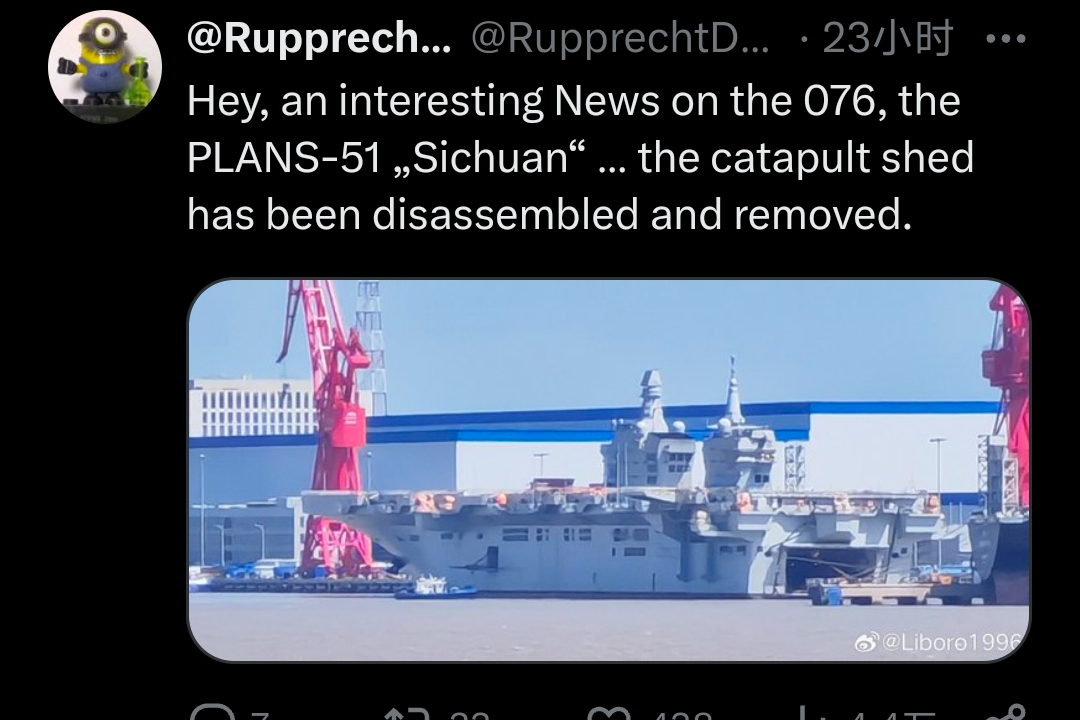Open the tweet text about the catapult shed

tap(580, 157)
